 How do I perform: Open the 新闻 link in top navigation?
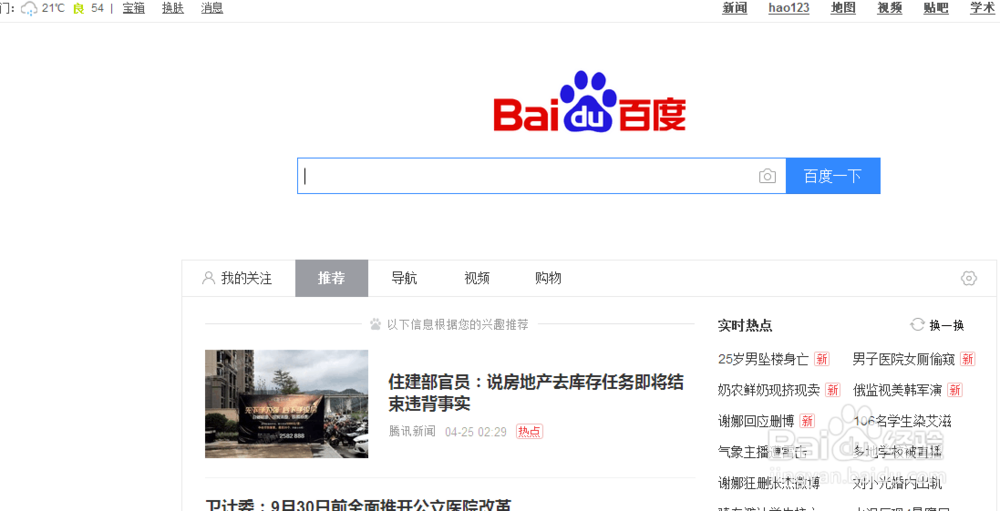735,8
